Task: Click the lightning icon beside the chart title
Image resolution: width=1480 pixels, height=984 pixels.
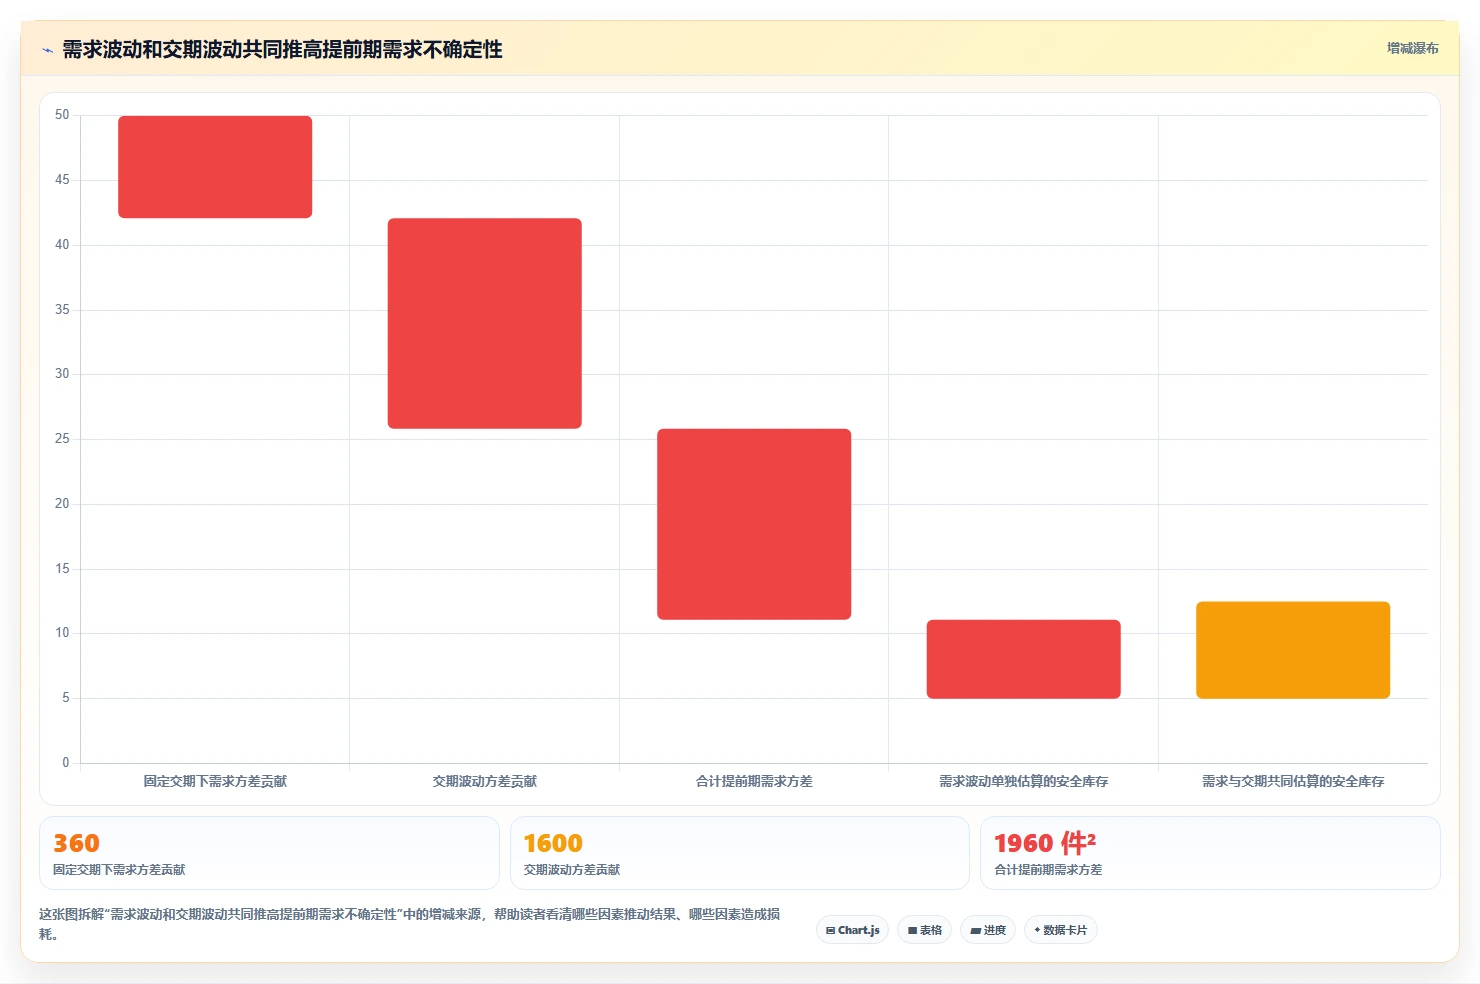Action: coord(47,50)
